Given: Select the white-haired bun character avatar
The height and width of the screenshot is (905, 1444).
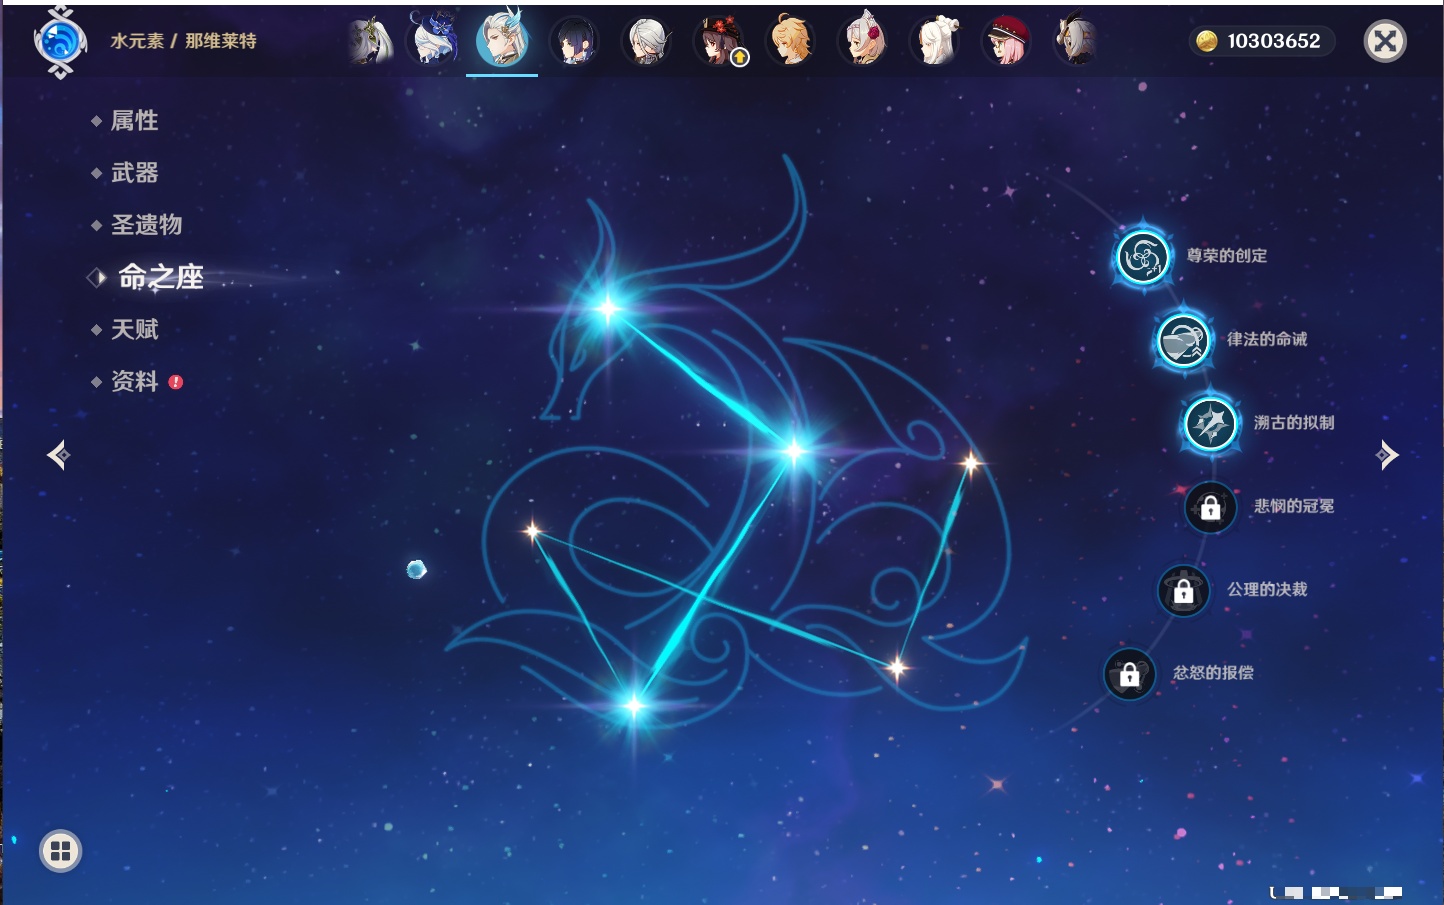Looking at the screenshot, I should point(935,41).
